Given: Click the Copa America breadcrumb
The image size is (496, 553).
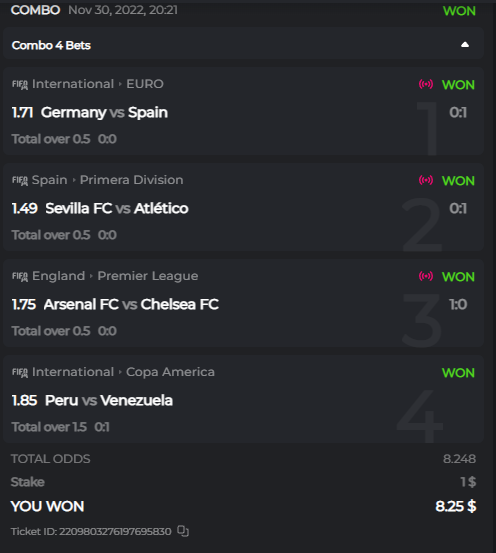Looking at the screenshot, I should tap(170, 372).
